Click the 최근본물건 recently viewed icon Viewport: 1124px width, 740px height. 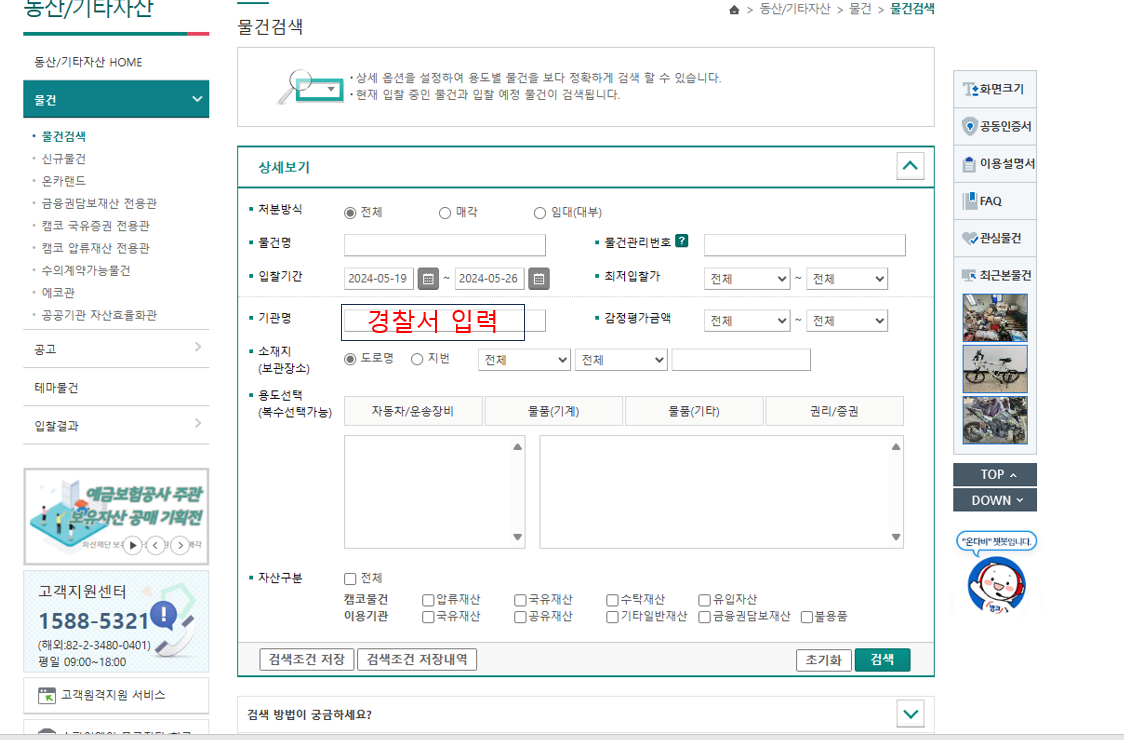point(994,274)
